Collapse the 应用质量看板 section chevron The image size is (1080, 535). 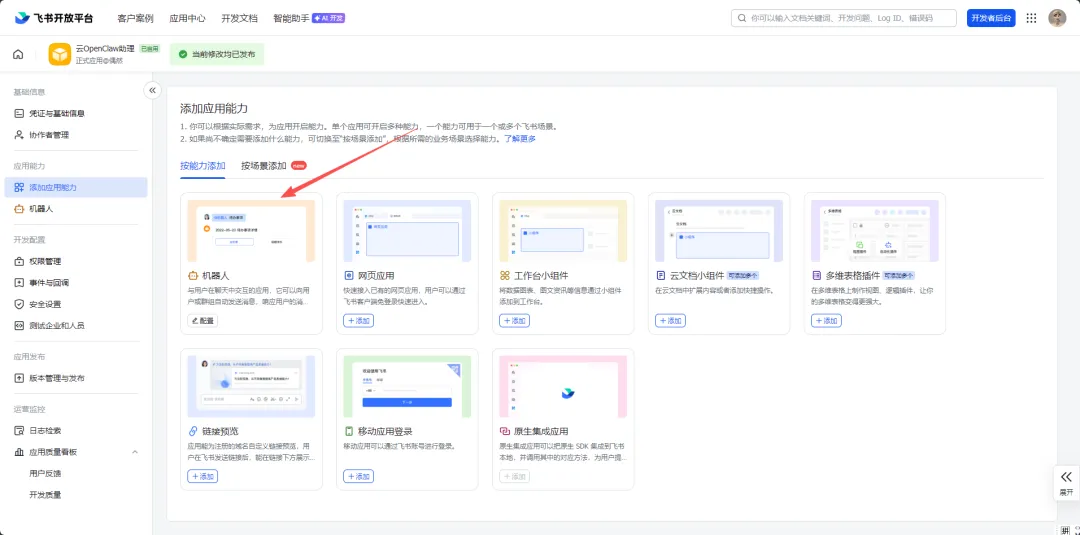tap(135, 452)
